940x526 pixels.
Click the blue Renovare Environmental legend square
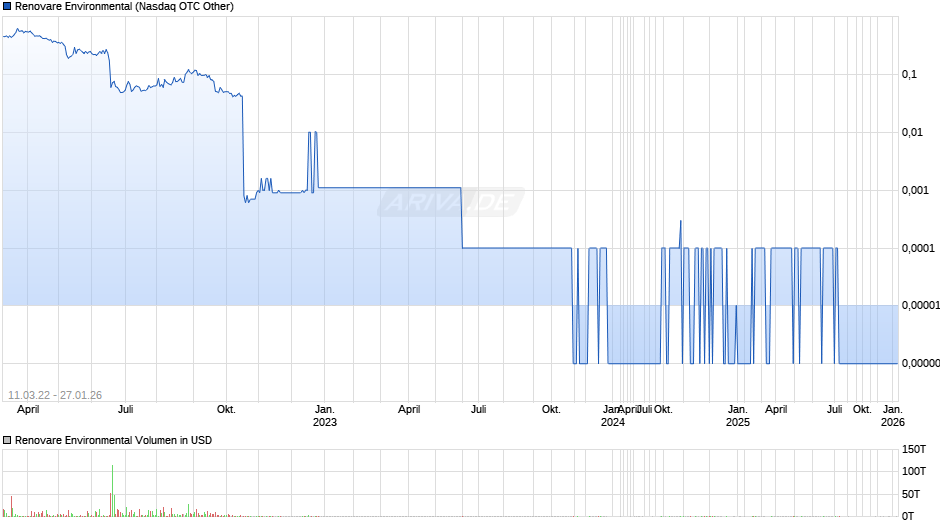(x=7, y=7)
